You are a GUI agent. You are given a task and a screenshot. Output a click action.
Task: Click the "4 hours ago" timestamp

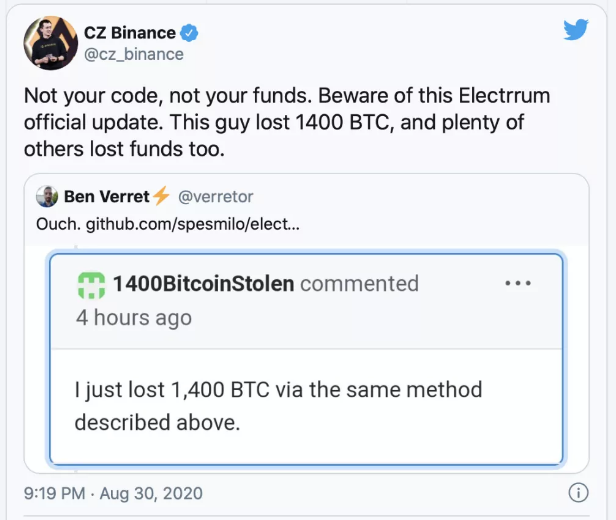(134, 318)
